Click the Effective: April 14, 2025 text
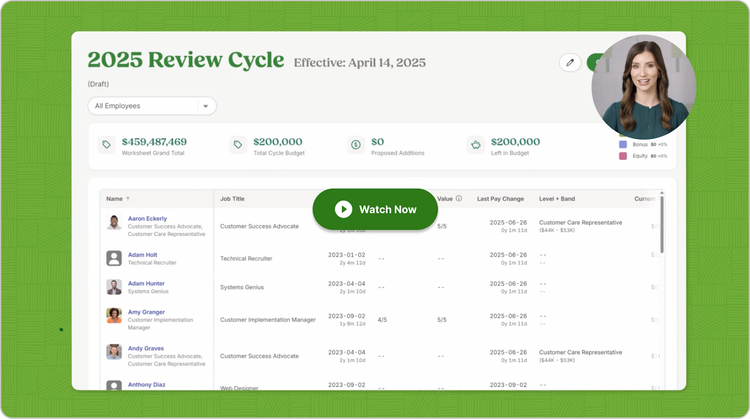This screenshot has height=419, width=750. 360,63
